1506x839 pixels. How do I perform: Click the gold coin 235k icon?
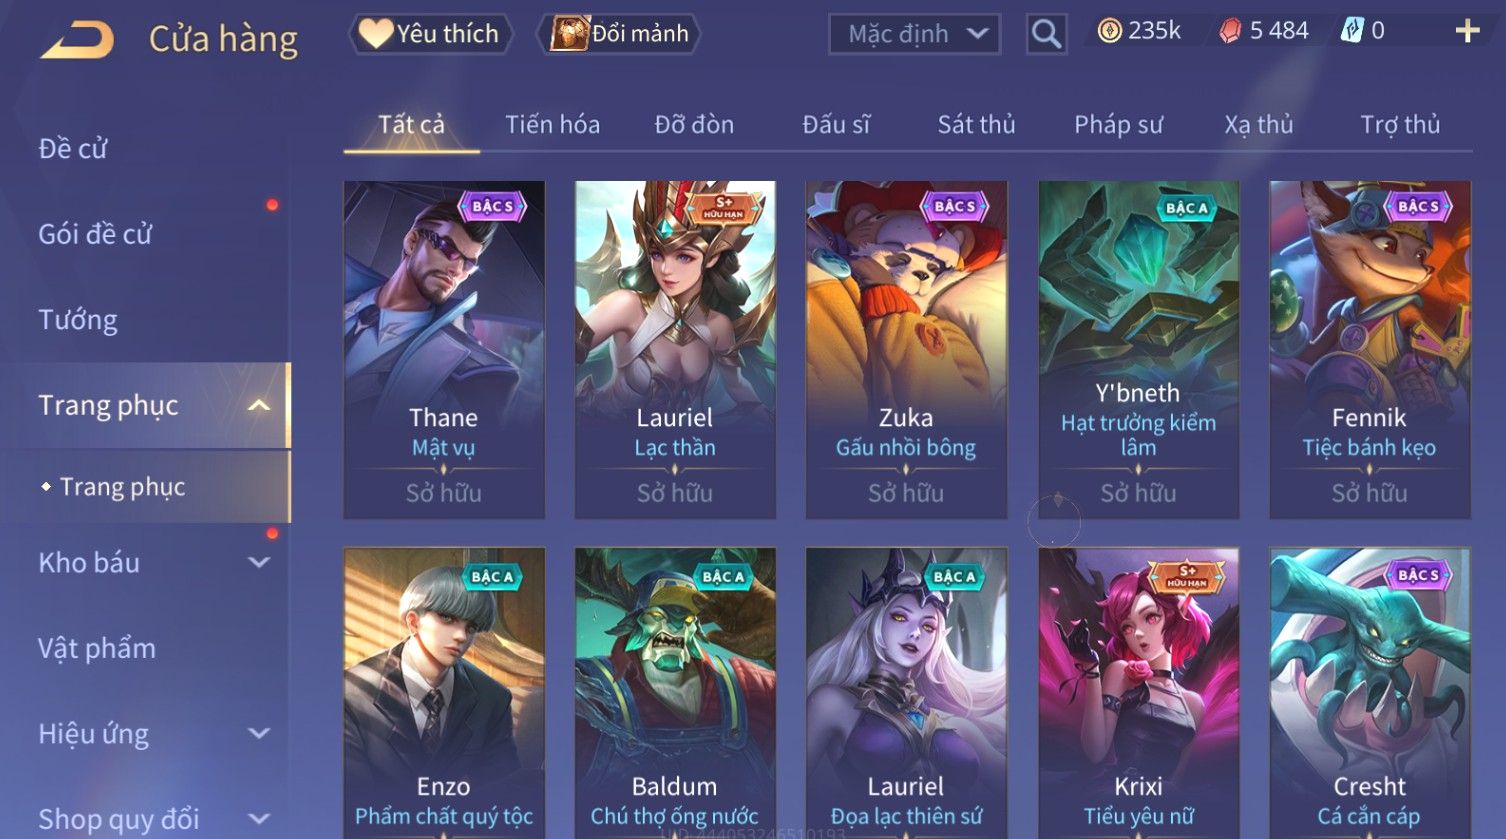tap(1109, 31)
